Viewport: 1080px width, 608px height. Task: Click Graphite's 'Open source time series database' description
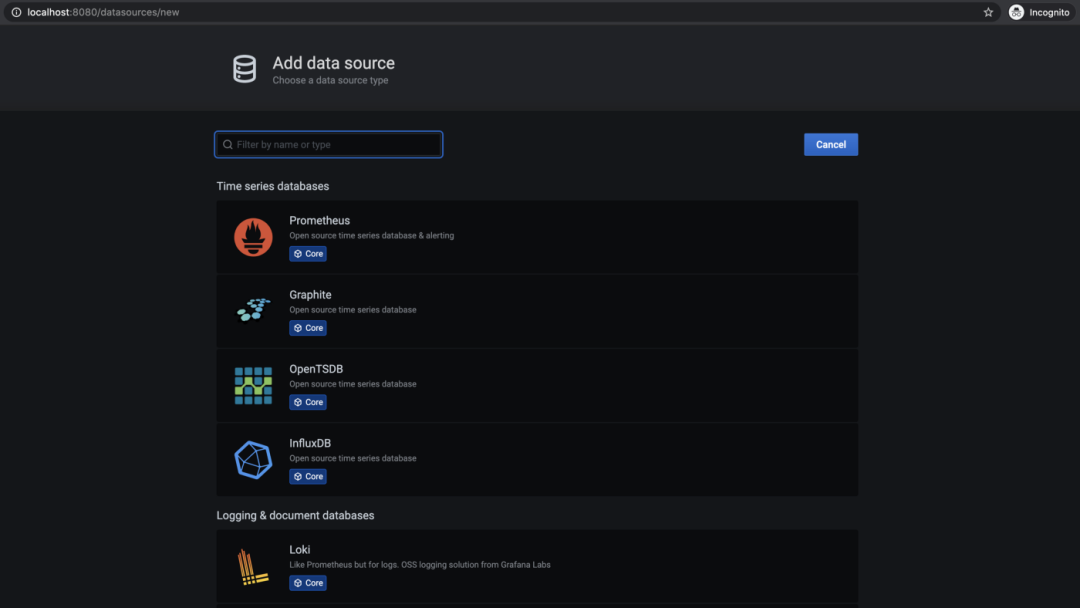tap(353, 310)
